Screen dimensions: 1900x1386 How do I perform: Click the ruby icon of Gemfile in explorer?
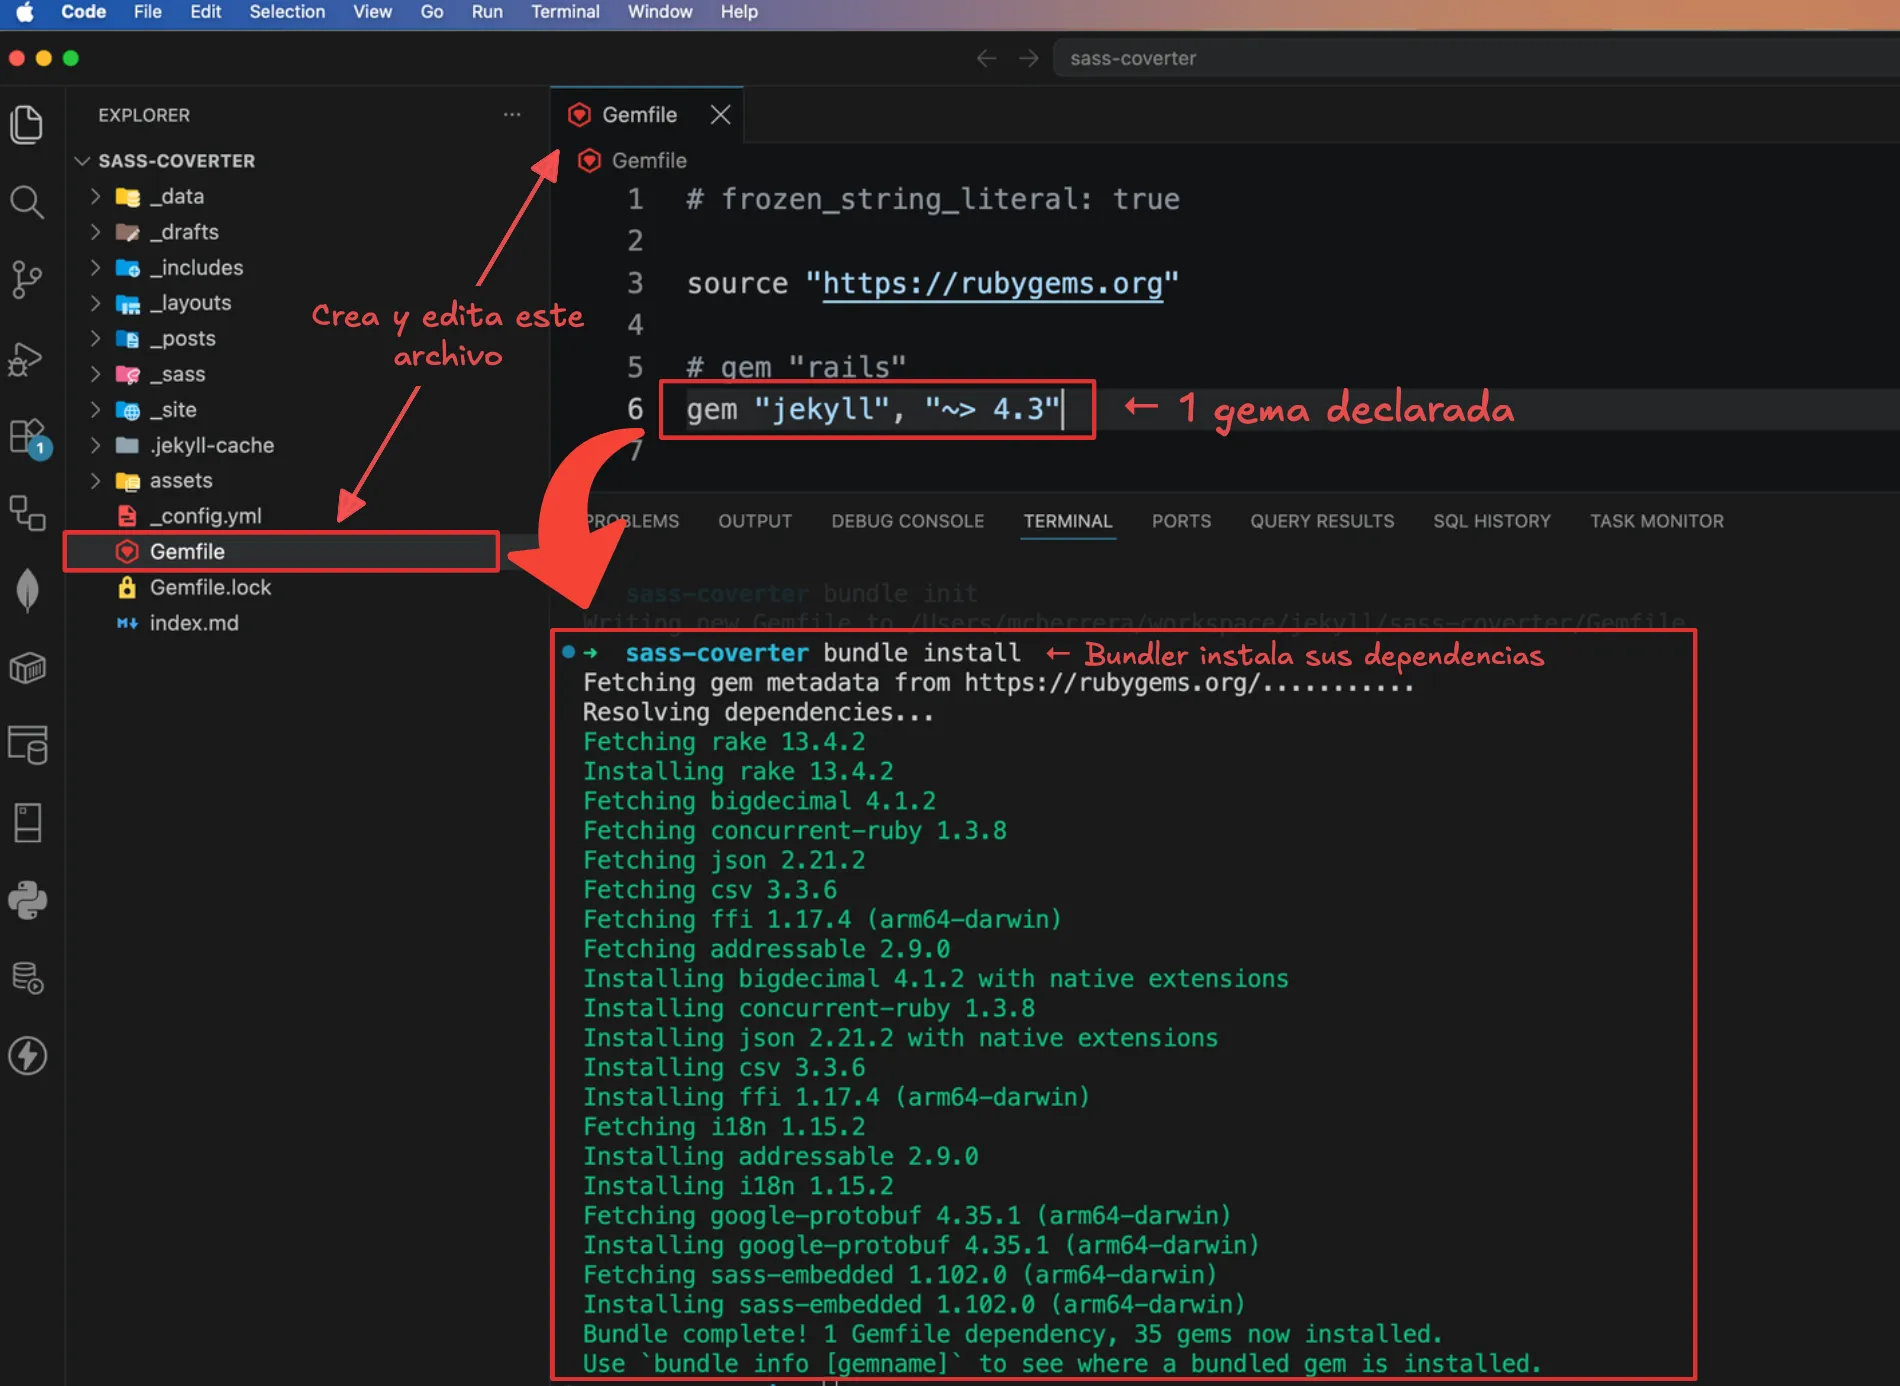[x=127, y=551]
